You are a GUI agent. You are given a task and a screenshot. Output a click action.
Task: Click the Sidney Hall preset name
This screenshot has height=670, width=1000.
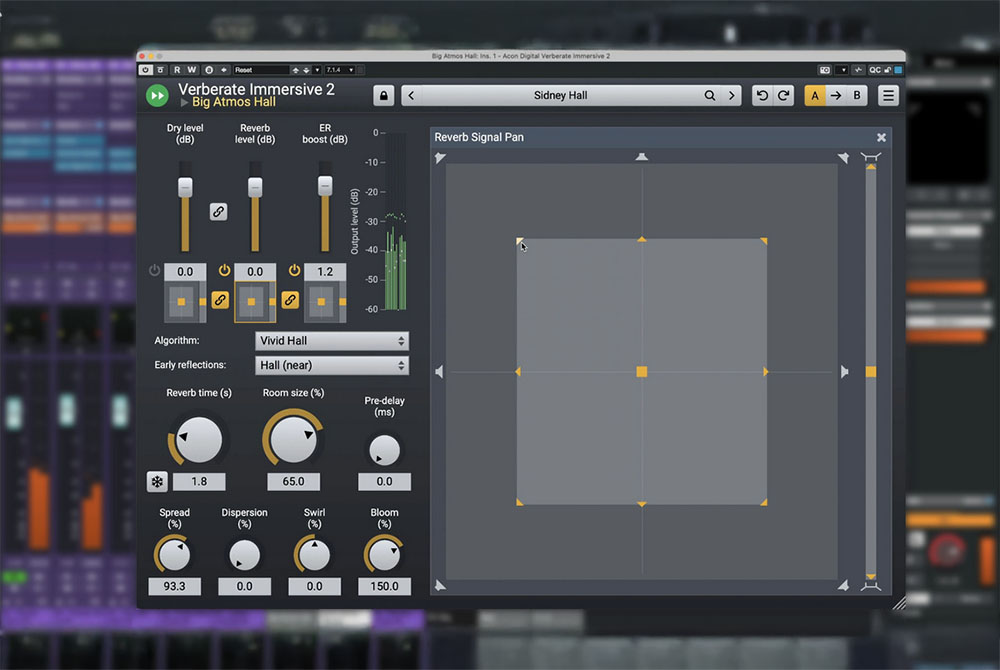(x=560, y=96)
